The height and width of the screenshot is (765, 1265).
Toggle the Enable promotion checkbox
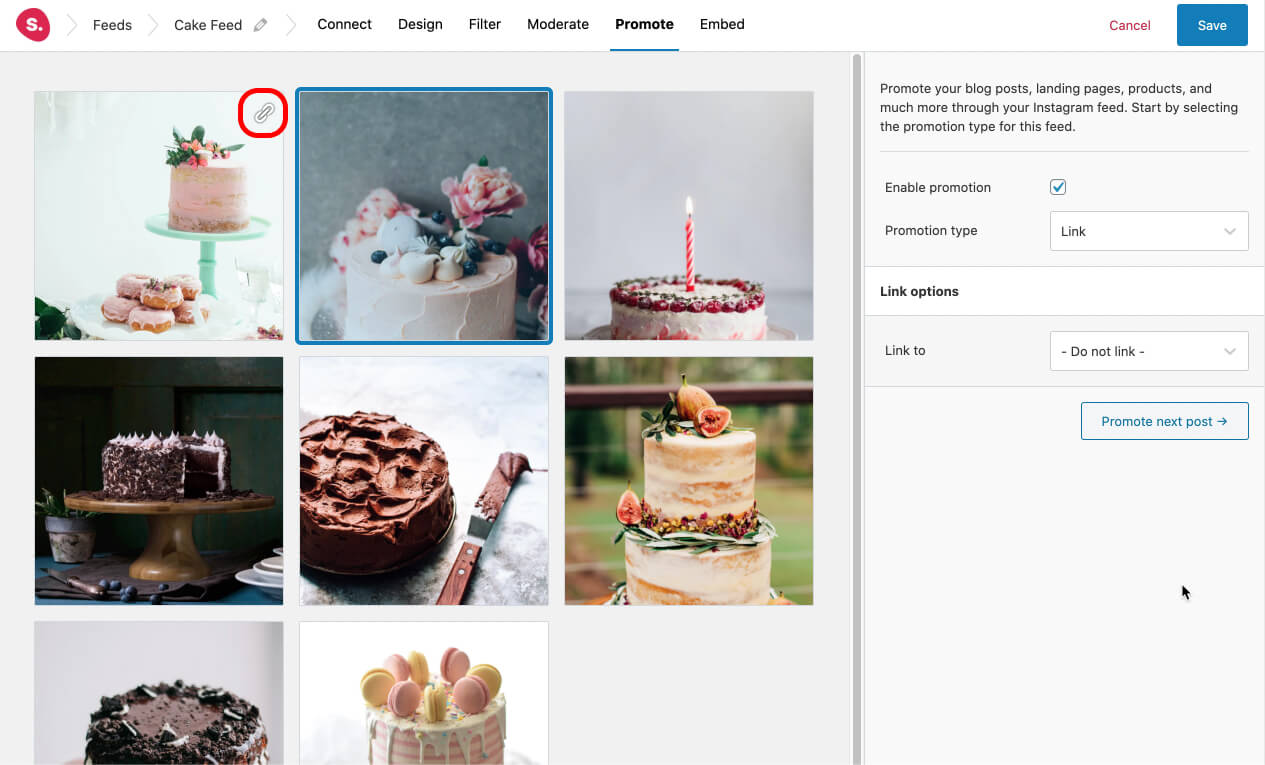(x=1058, y=187)
